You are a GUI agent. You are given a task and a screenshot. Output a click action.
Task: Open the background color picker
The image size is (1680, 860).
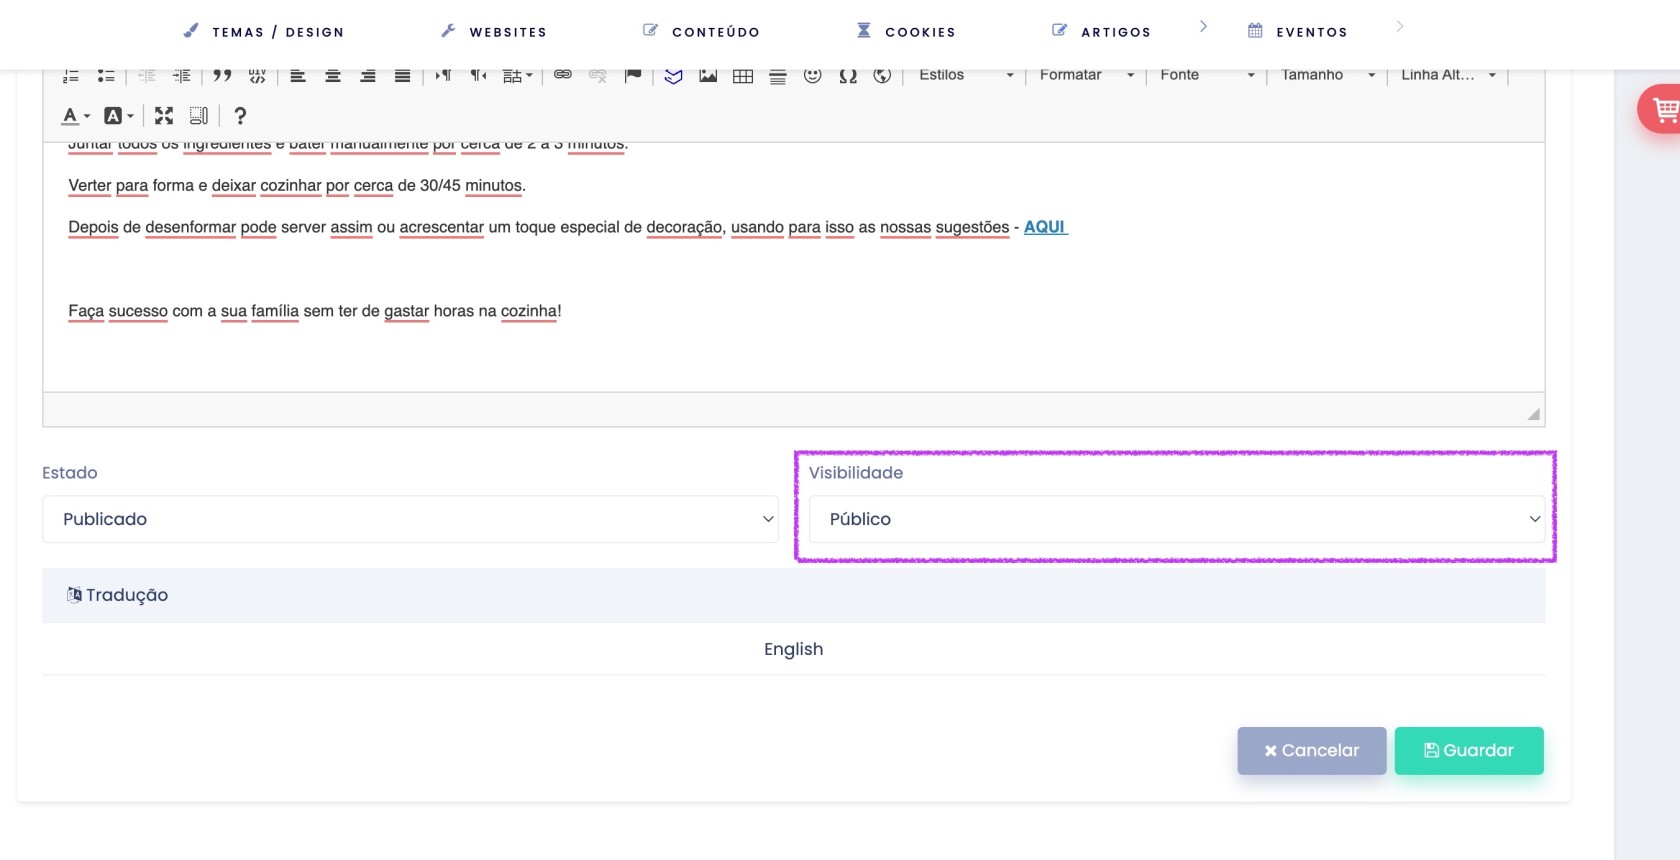pyautogui.click(x=119, y=116)
